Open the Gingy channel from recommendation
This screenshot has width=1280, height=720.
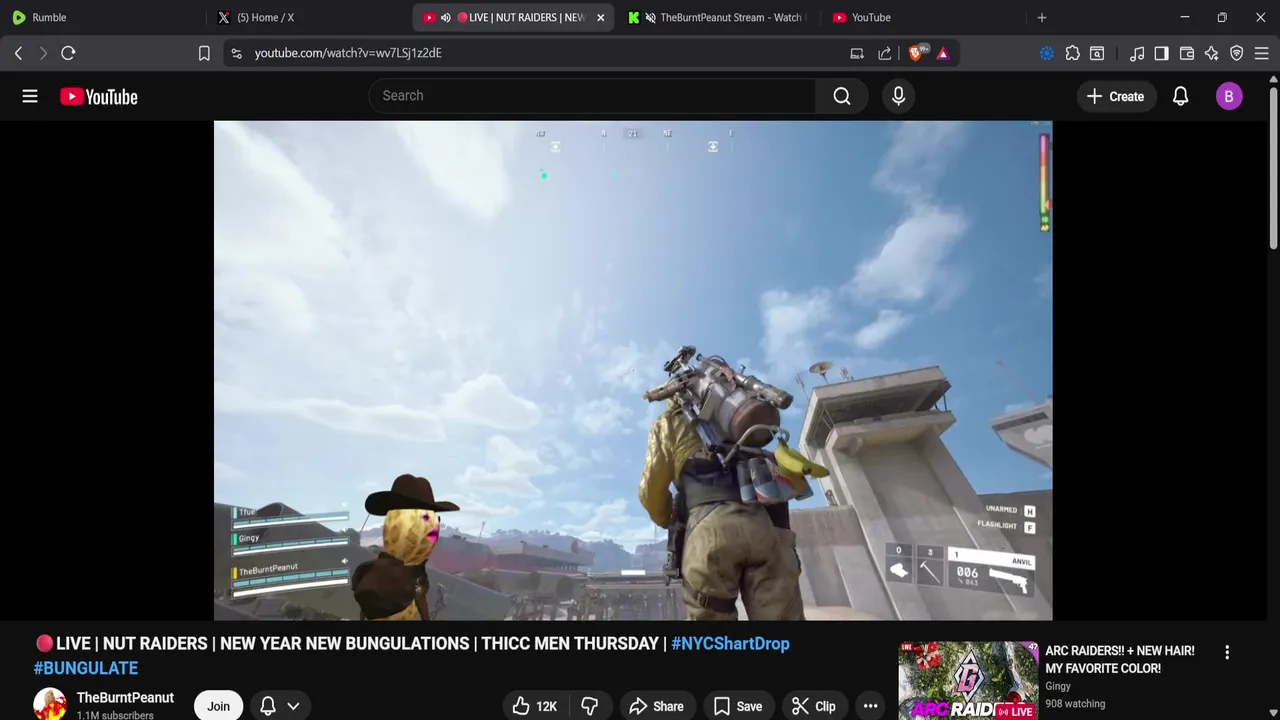(1058, 686)
